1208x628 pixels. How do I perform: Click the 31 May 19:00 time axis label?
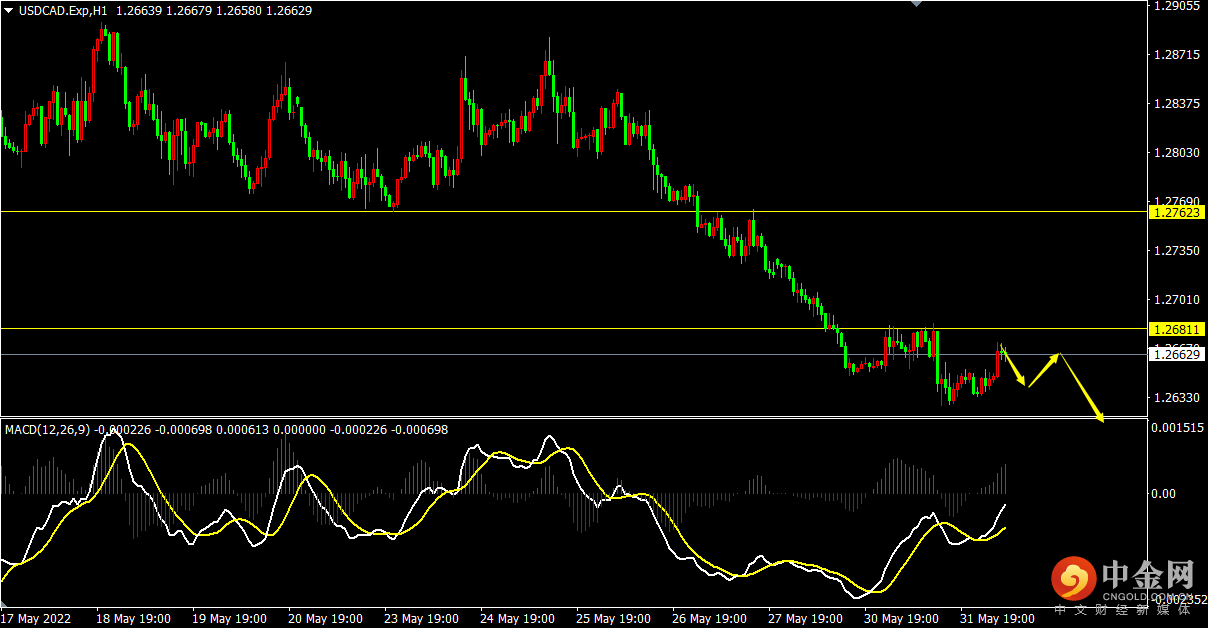tap(996, 619)
